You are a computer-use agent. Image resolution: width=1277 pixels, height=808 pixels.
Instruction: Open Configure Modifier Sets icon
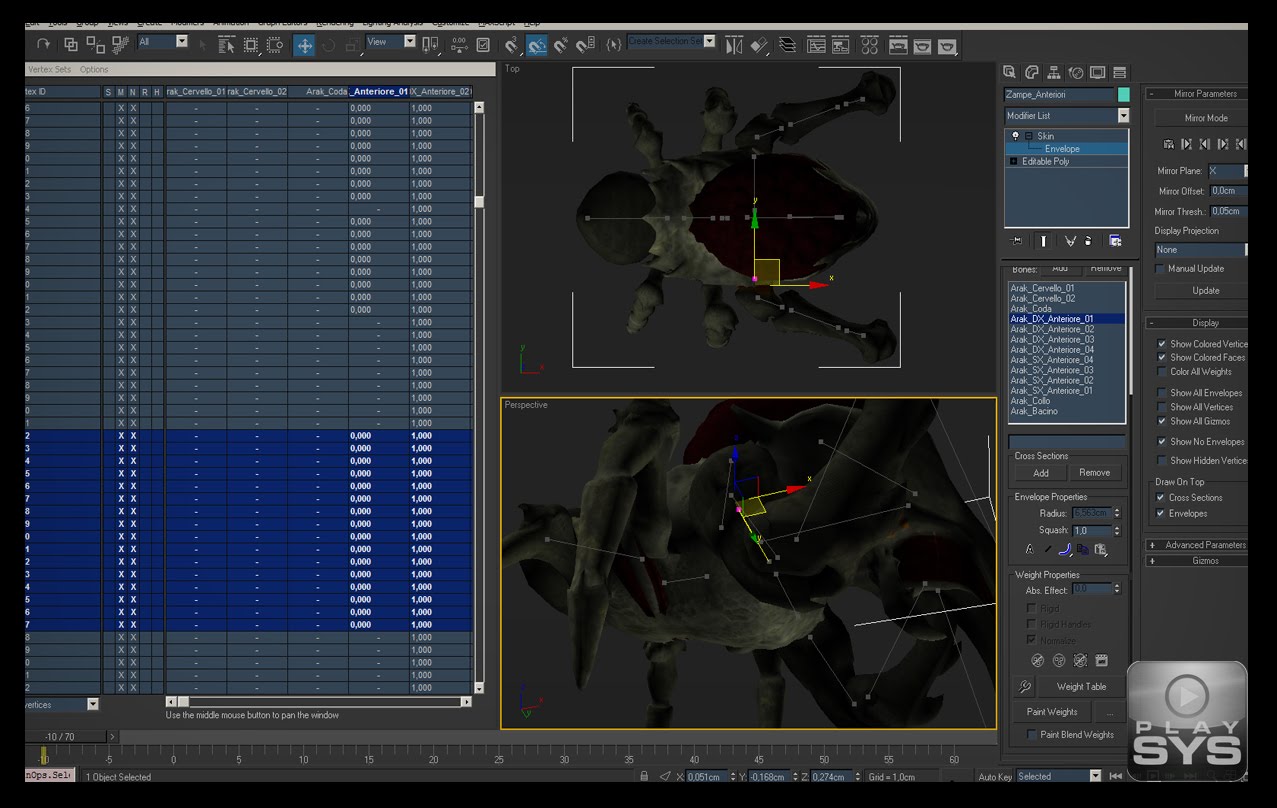[x=1115, y=241]
